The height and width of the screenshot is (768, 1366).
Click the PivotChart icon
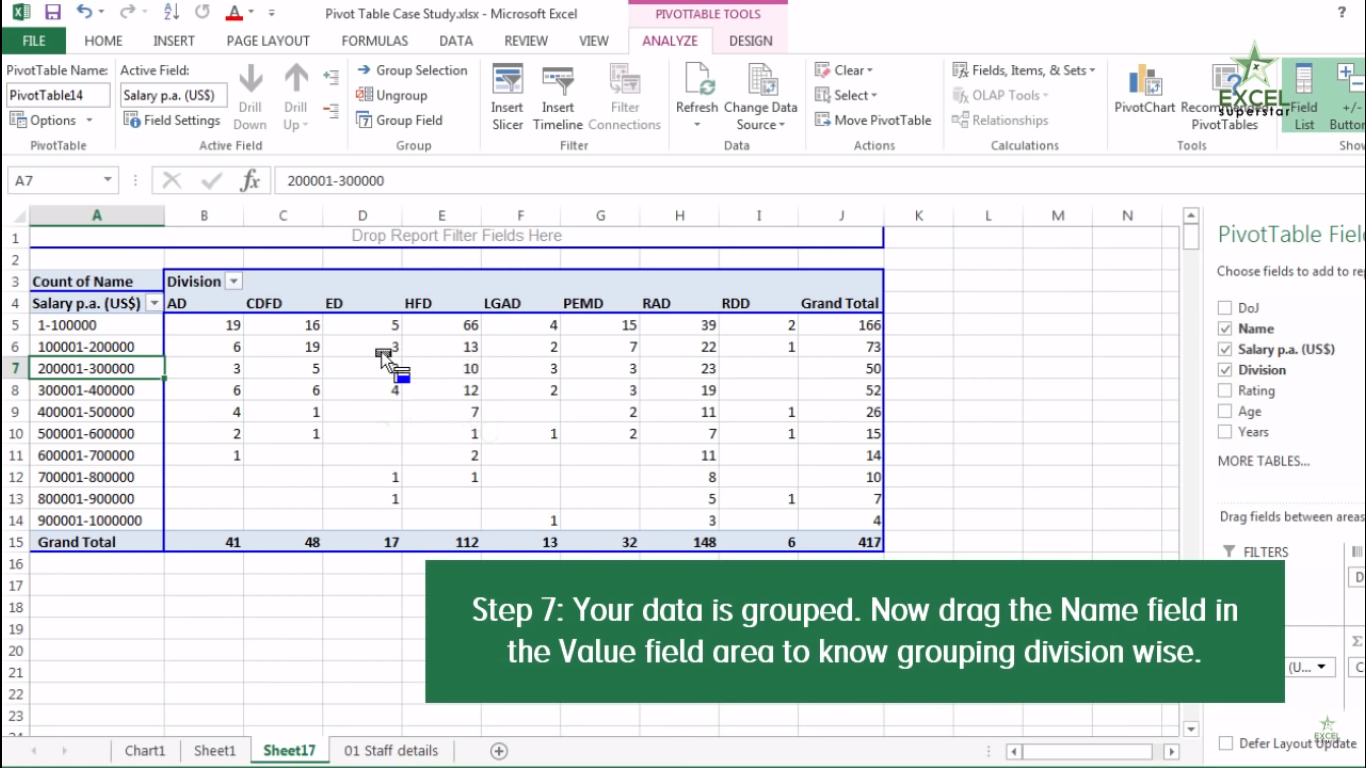(x=1144, y=80)
